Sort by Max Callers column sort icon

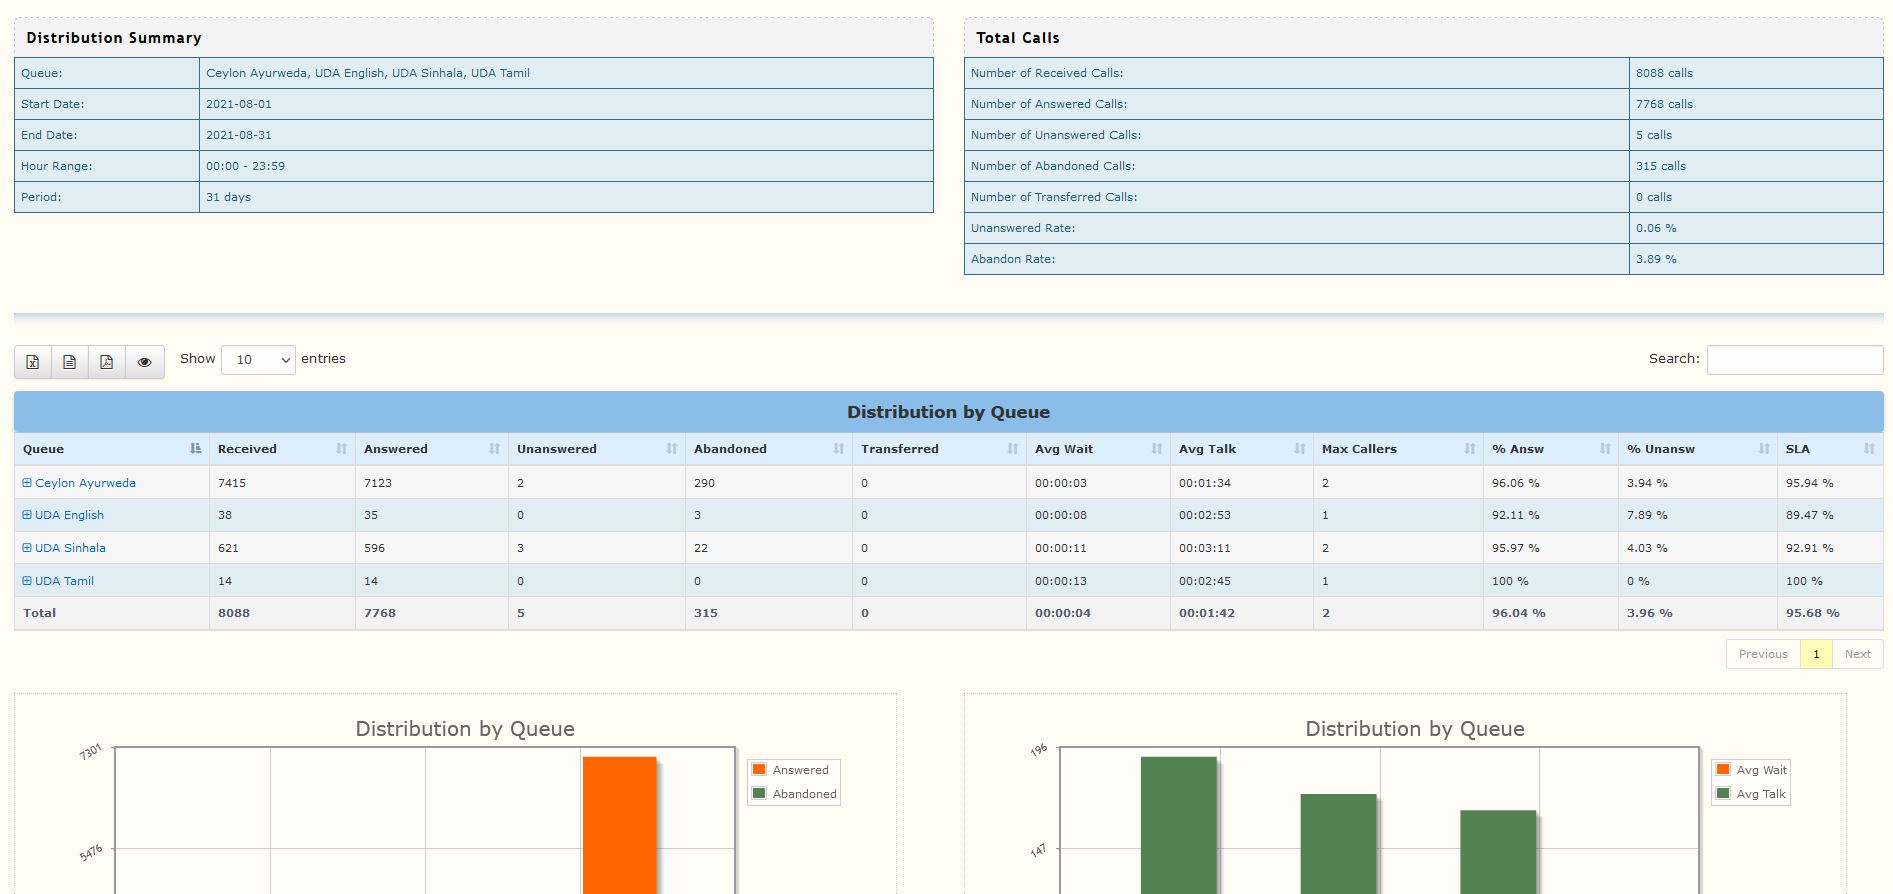1469,449
